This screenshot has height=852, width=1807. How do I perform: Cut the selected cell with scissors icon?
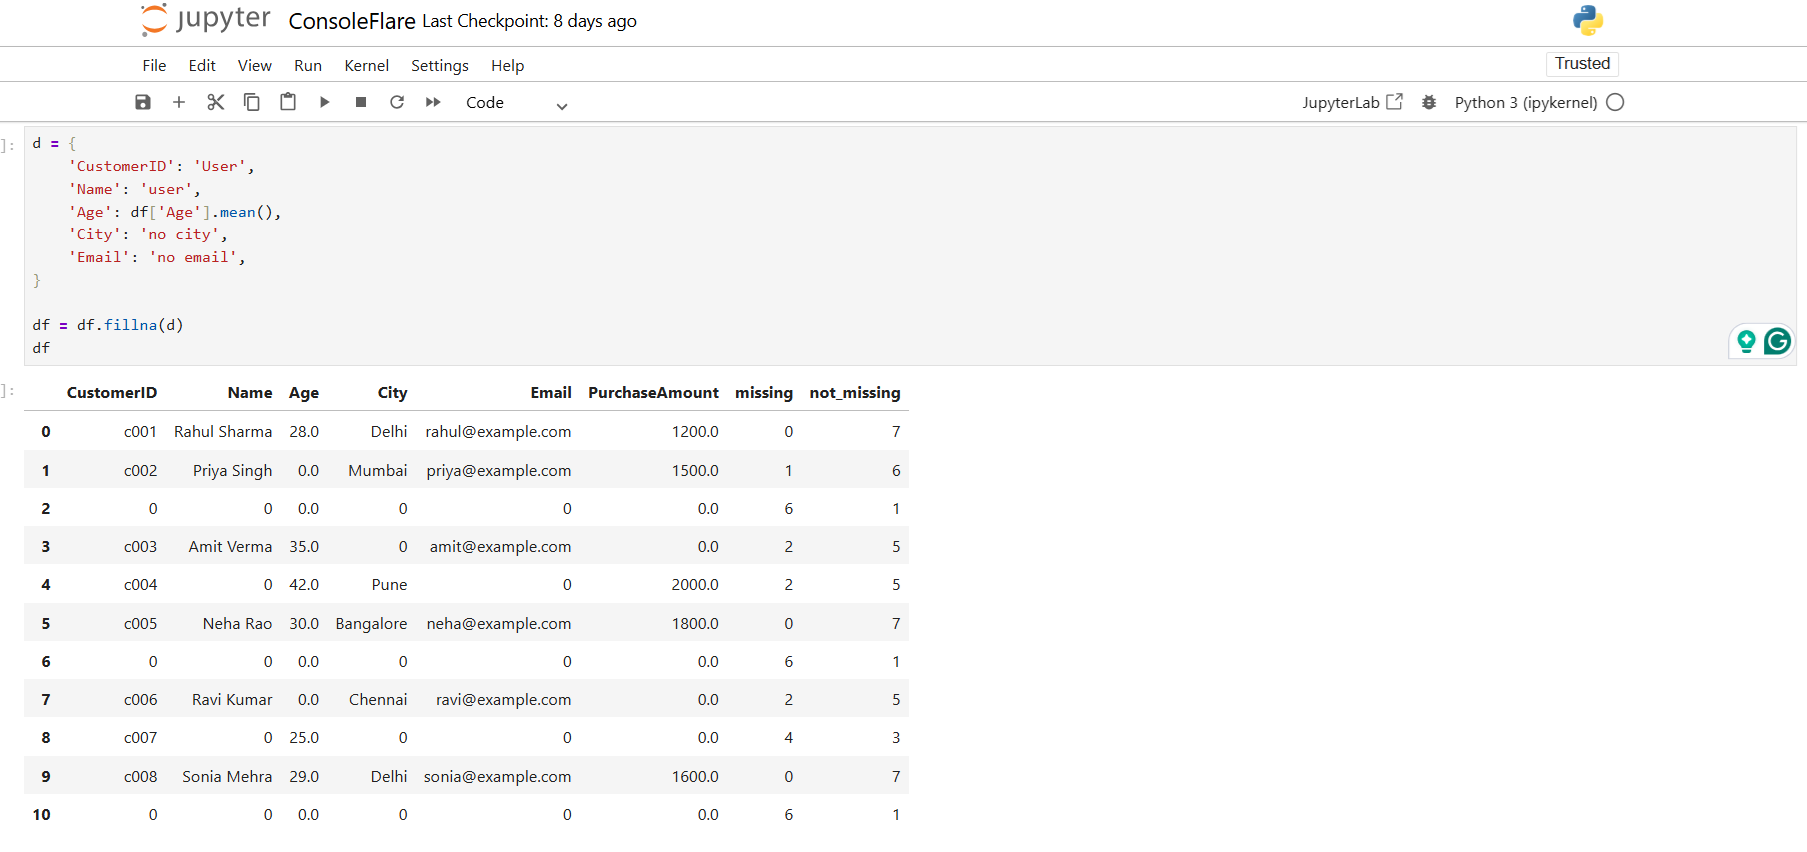(215, 102)
